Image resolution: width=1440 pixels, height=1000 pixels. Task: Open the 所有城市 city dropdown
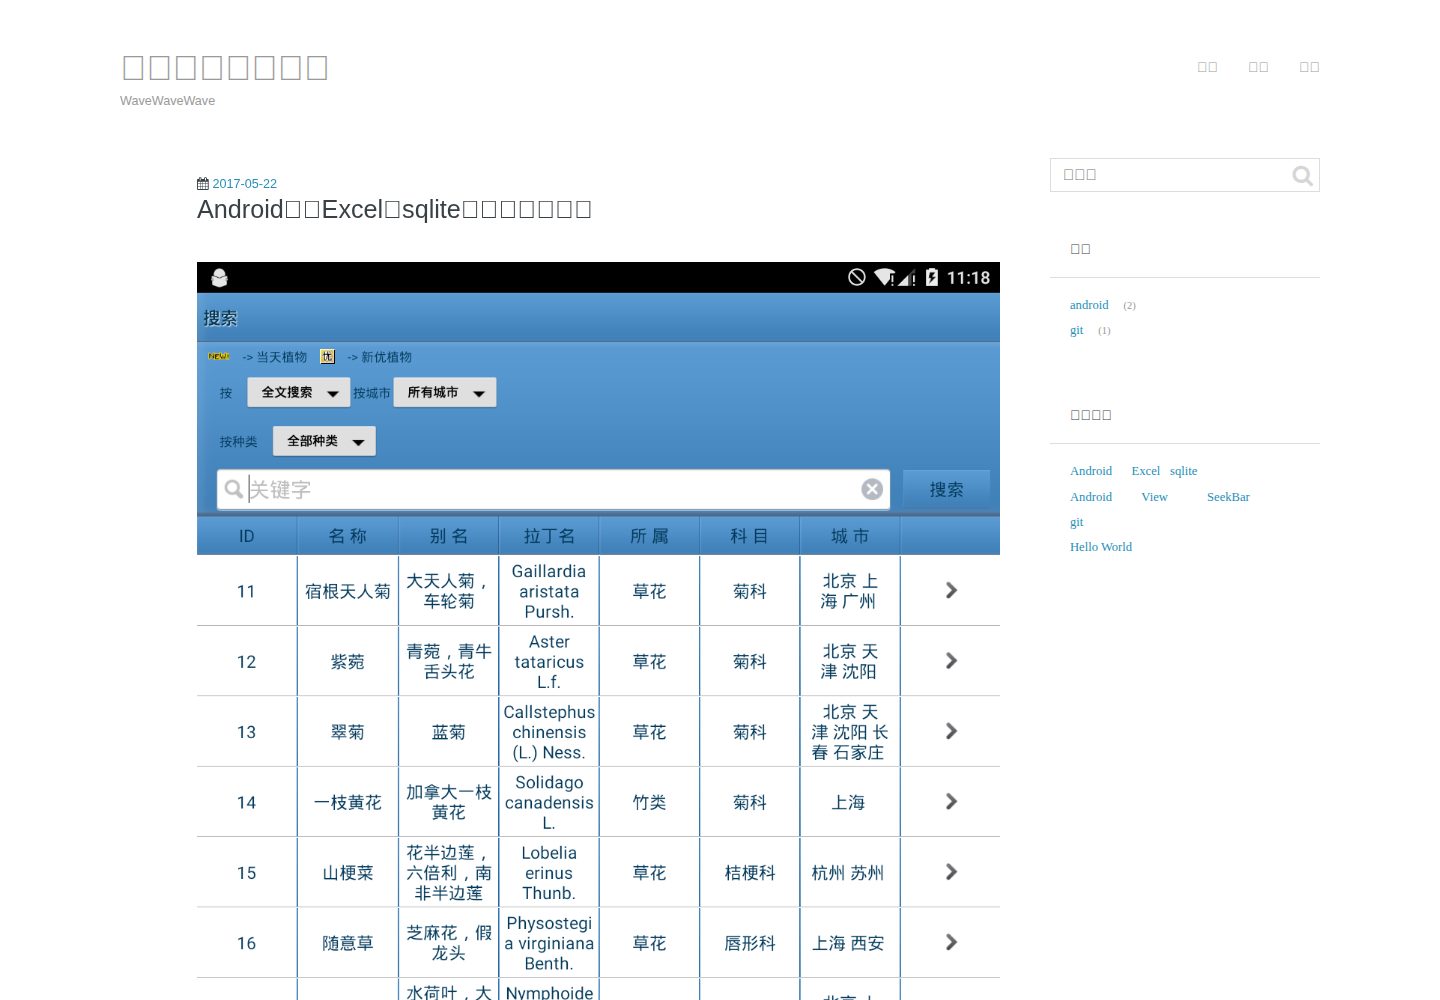[x=445, y=392]
